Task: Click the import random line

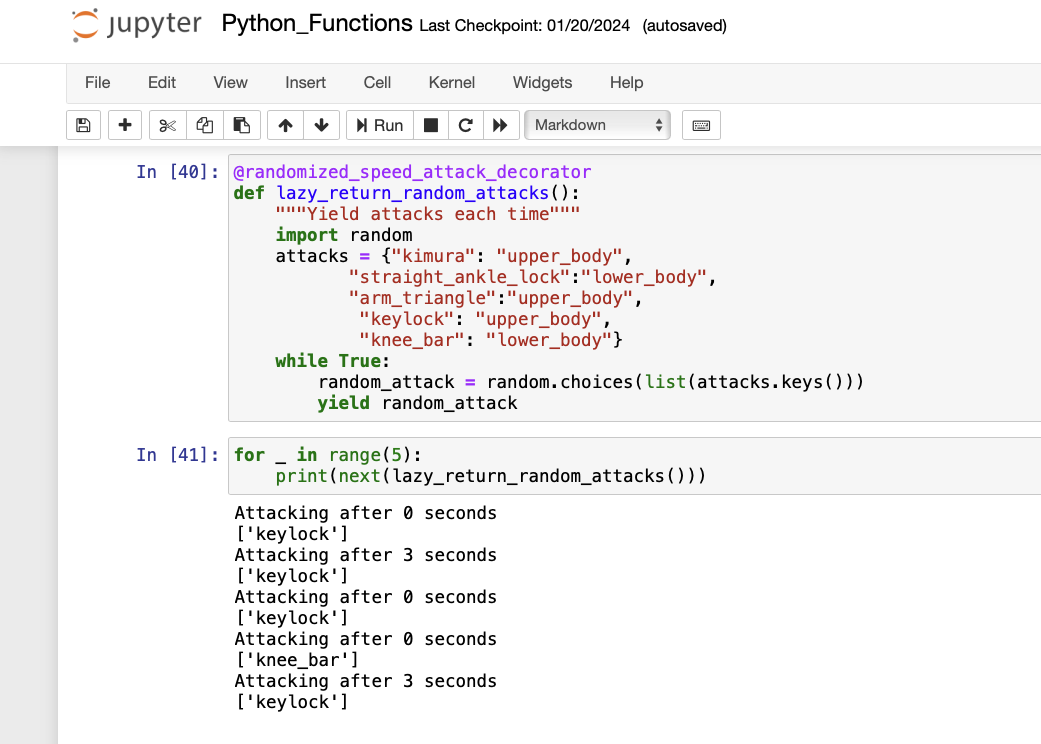Action: click(344, 235)
